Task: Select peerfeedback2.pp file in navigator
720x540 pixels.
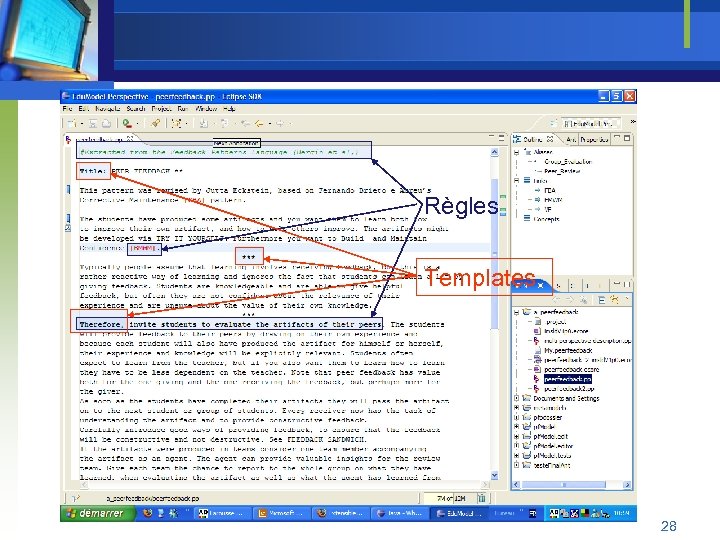Action: click(x=569, y=389)
